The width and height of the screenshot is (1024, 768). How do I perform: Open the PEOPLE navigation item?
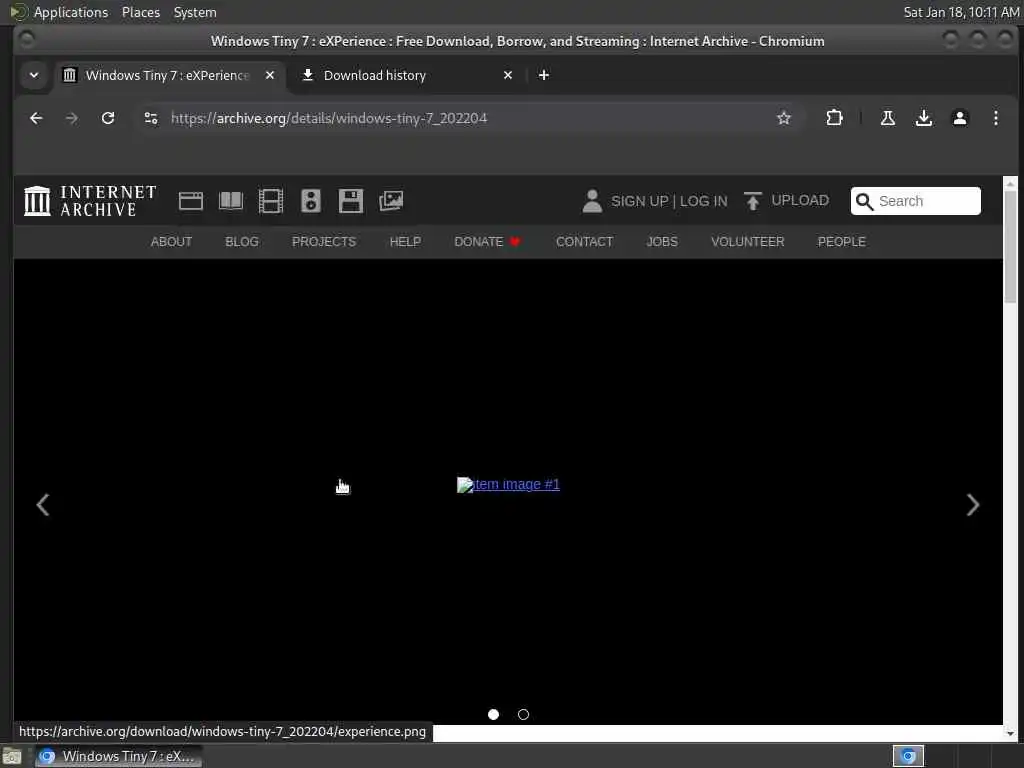pos(842,242)
